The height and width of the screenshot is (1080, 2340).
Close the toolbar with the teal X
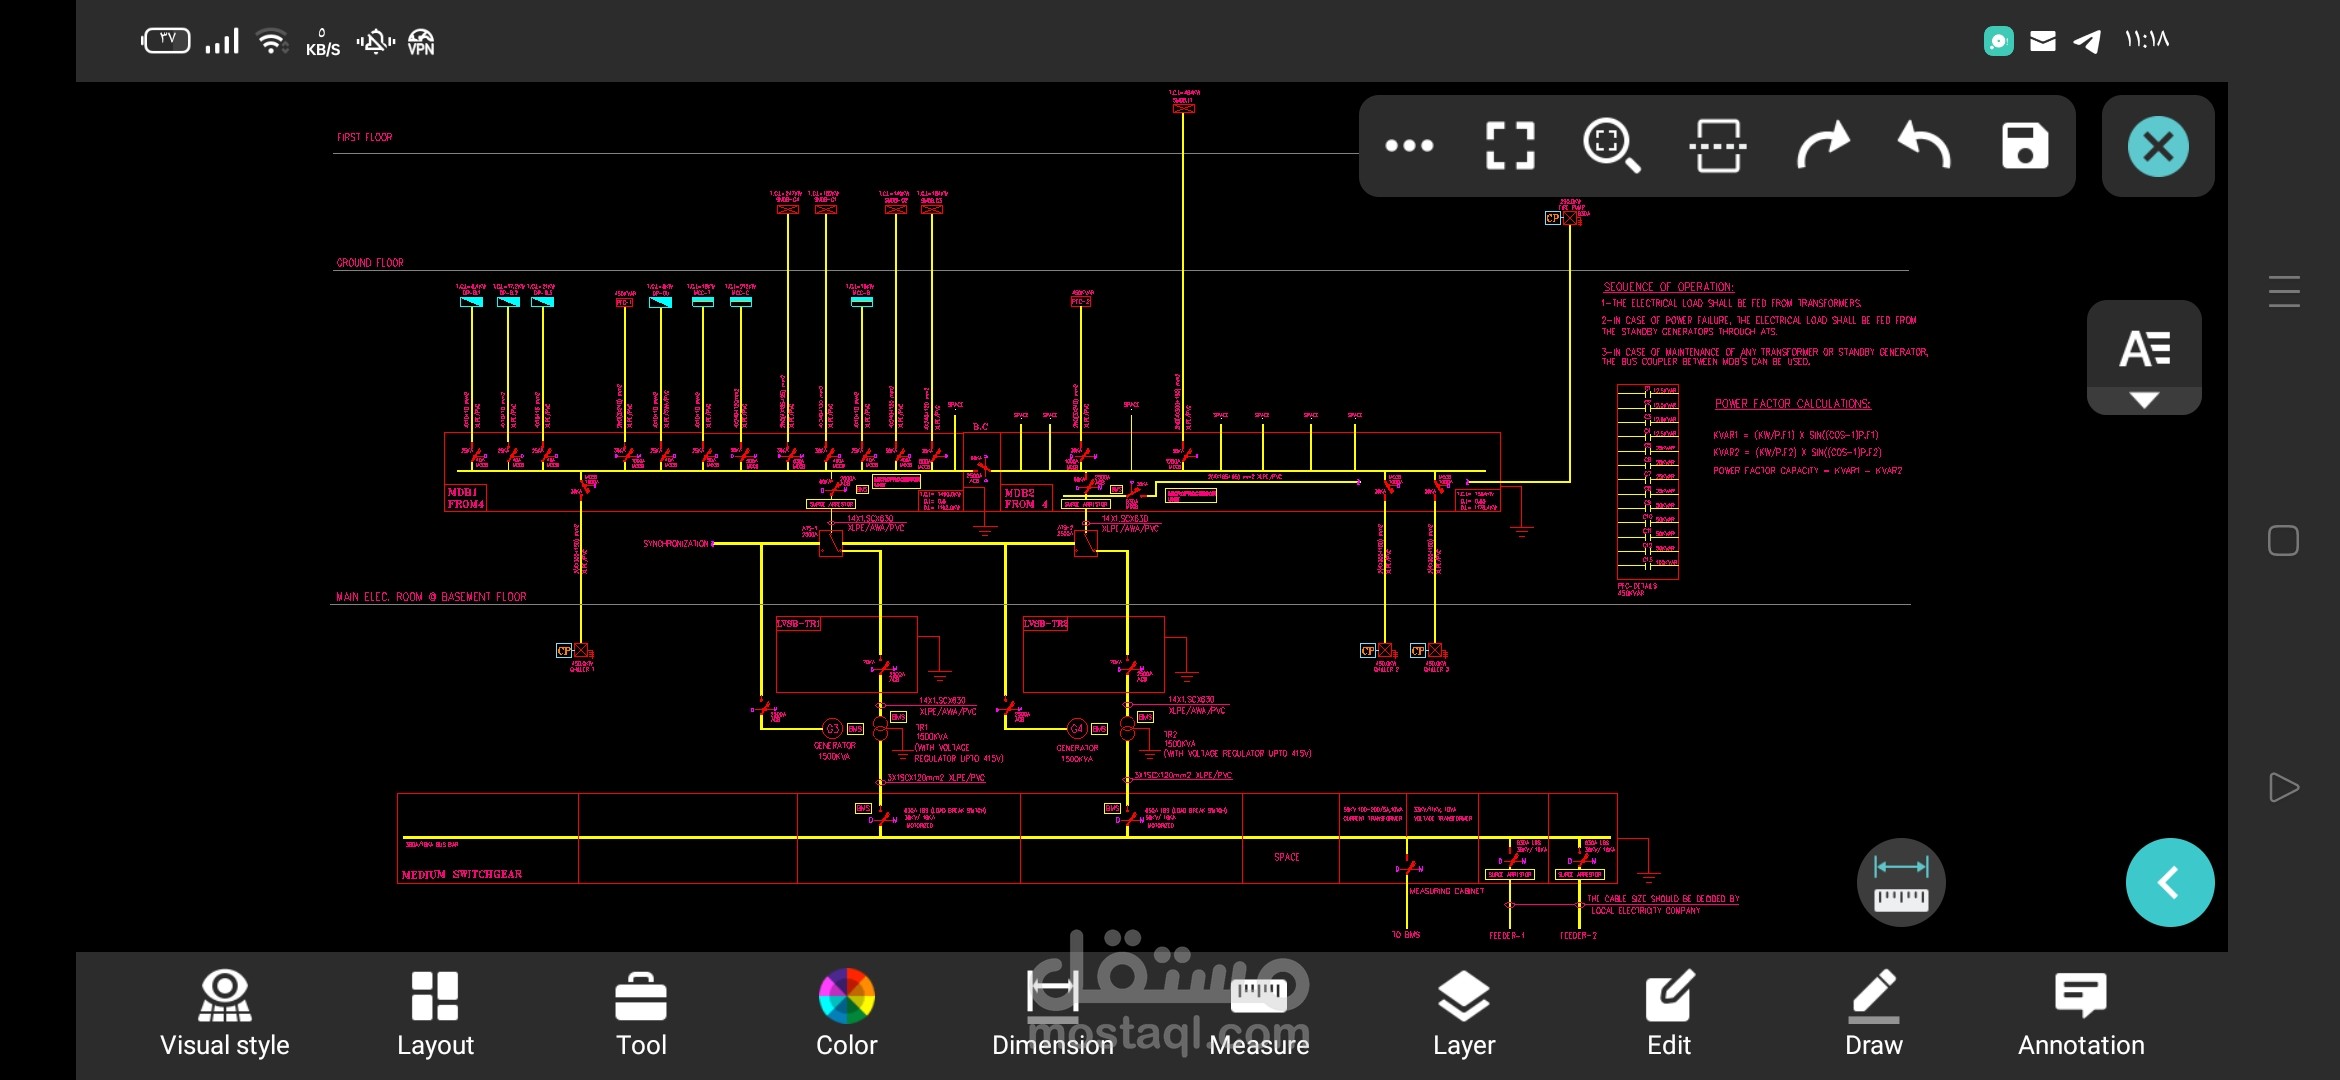pos(2158,147)
